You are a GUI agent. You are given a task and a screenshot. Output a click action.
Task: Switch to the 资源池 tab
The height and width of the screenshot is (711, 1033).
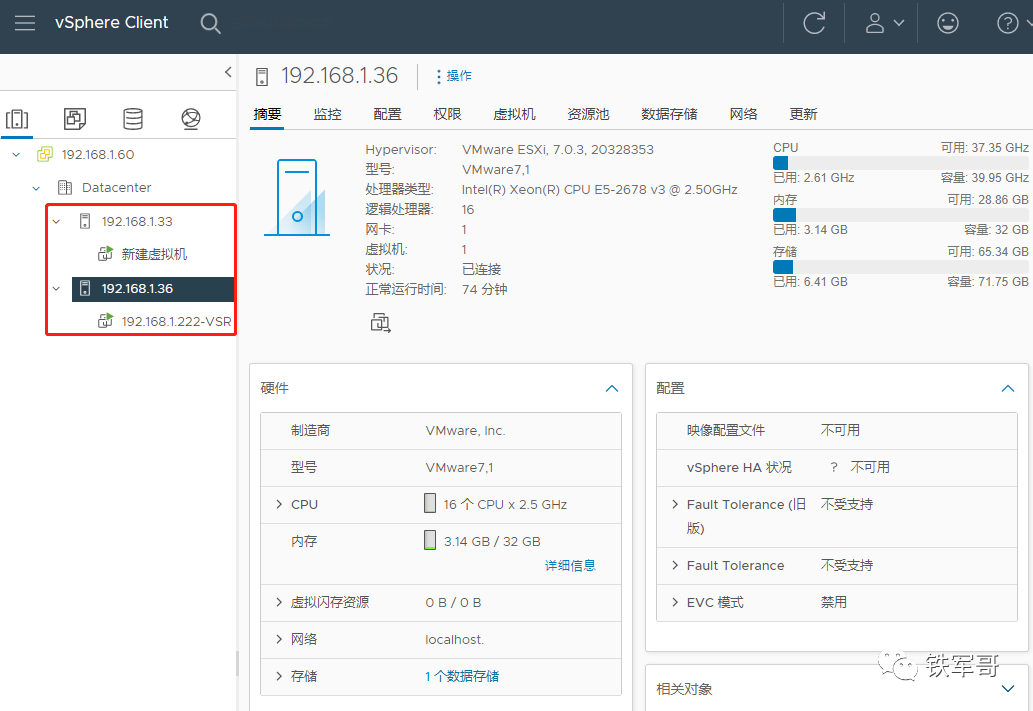point(588,115)
